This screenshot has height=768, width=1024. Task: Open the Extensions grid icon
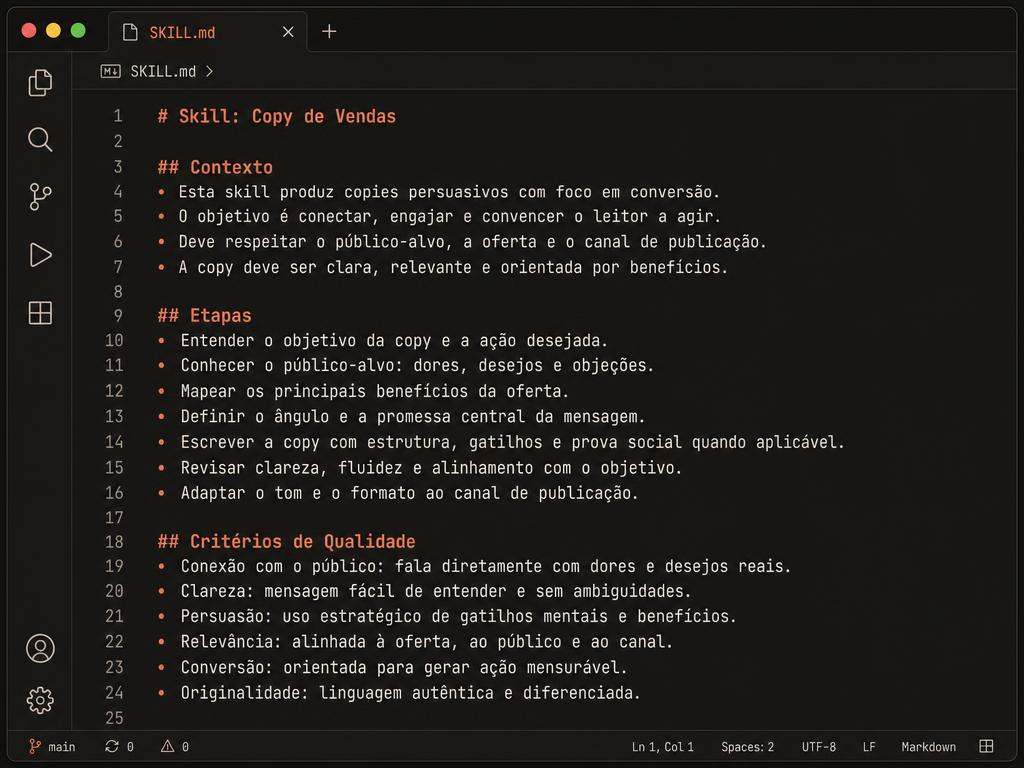pos(40,313)
